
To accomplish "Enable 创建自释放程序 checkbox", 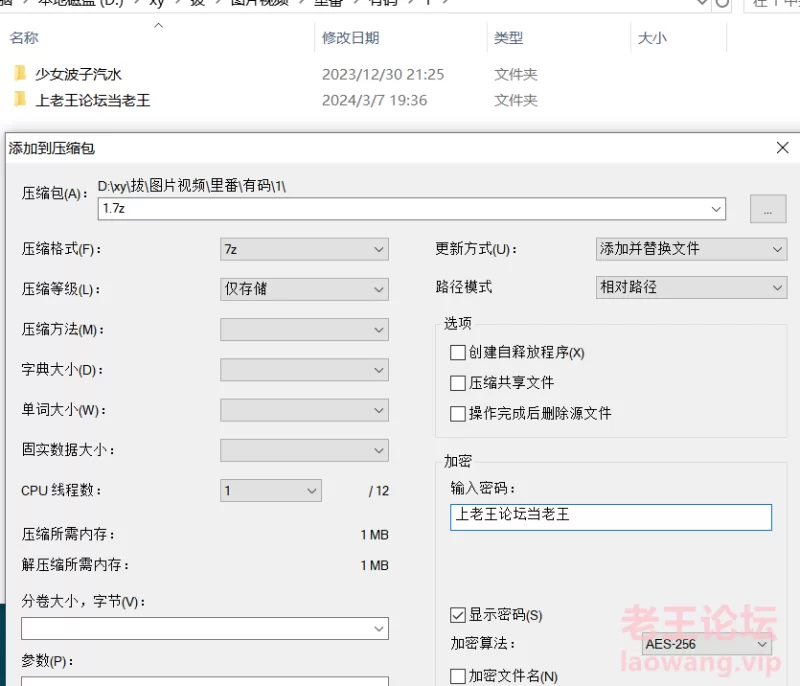I will point(458,352).
